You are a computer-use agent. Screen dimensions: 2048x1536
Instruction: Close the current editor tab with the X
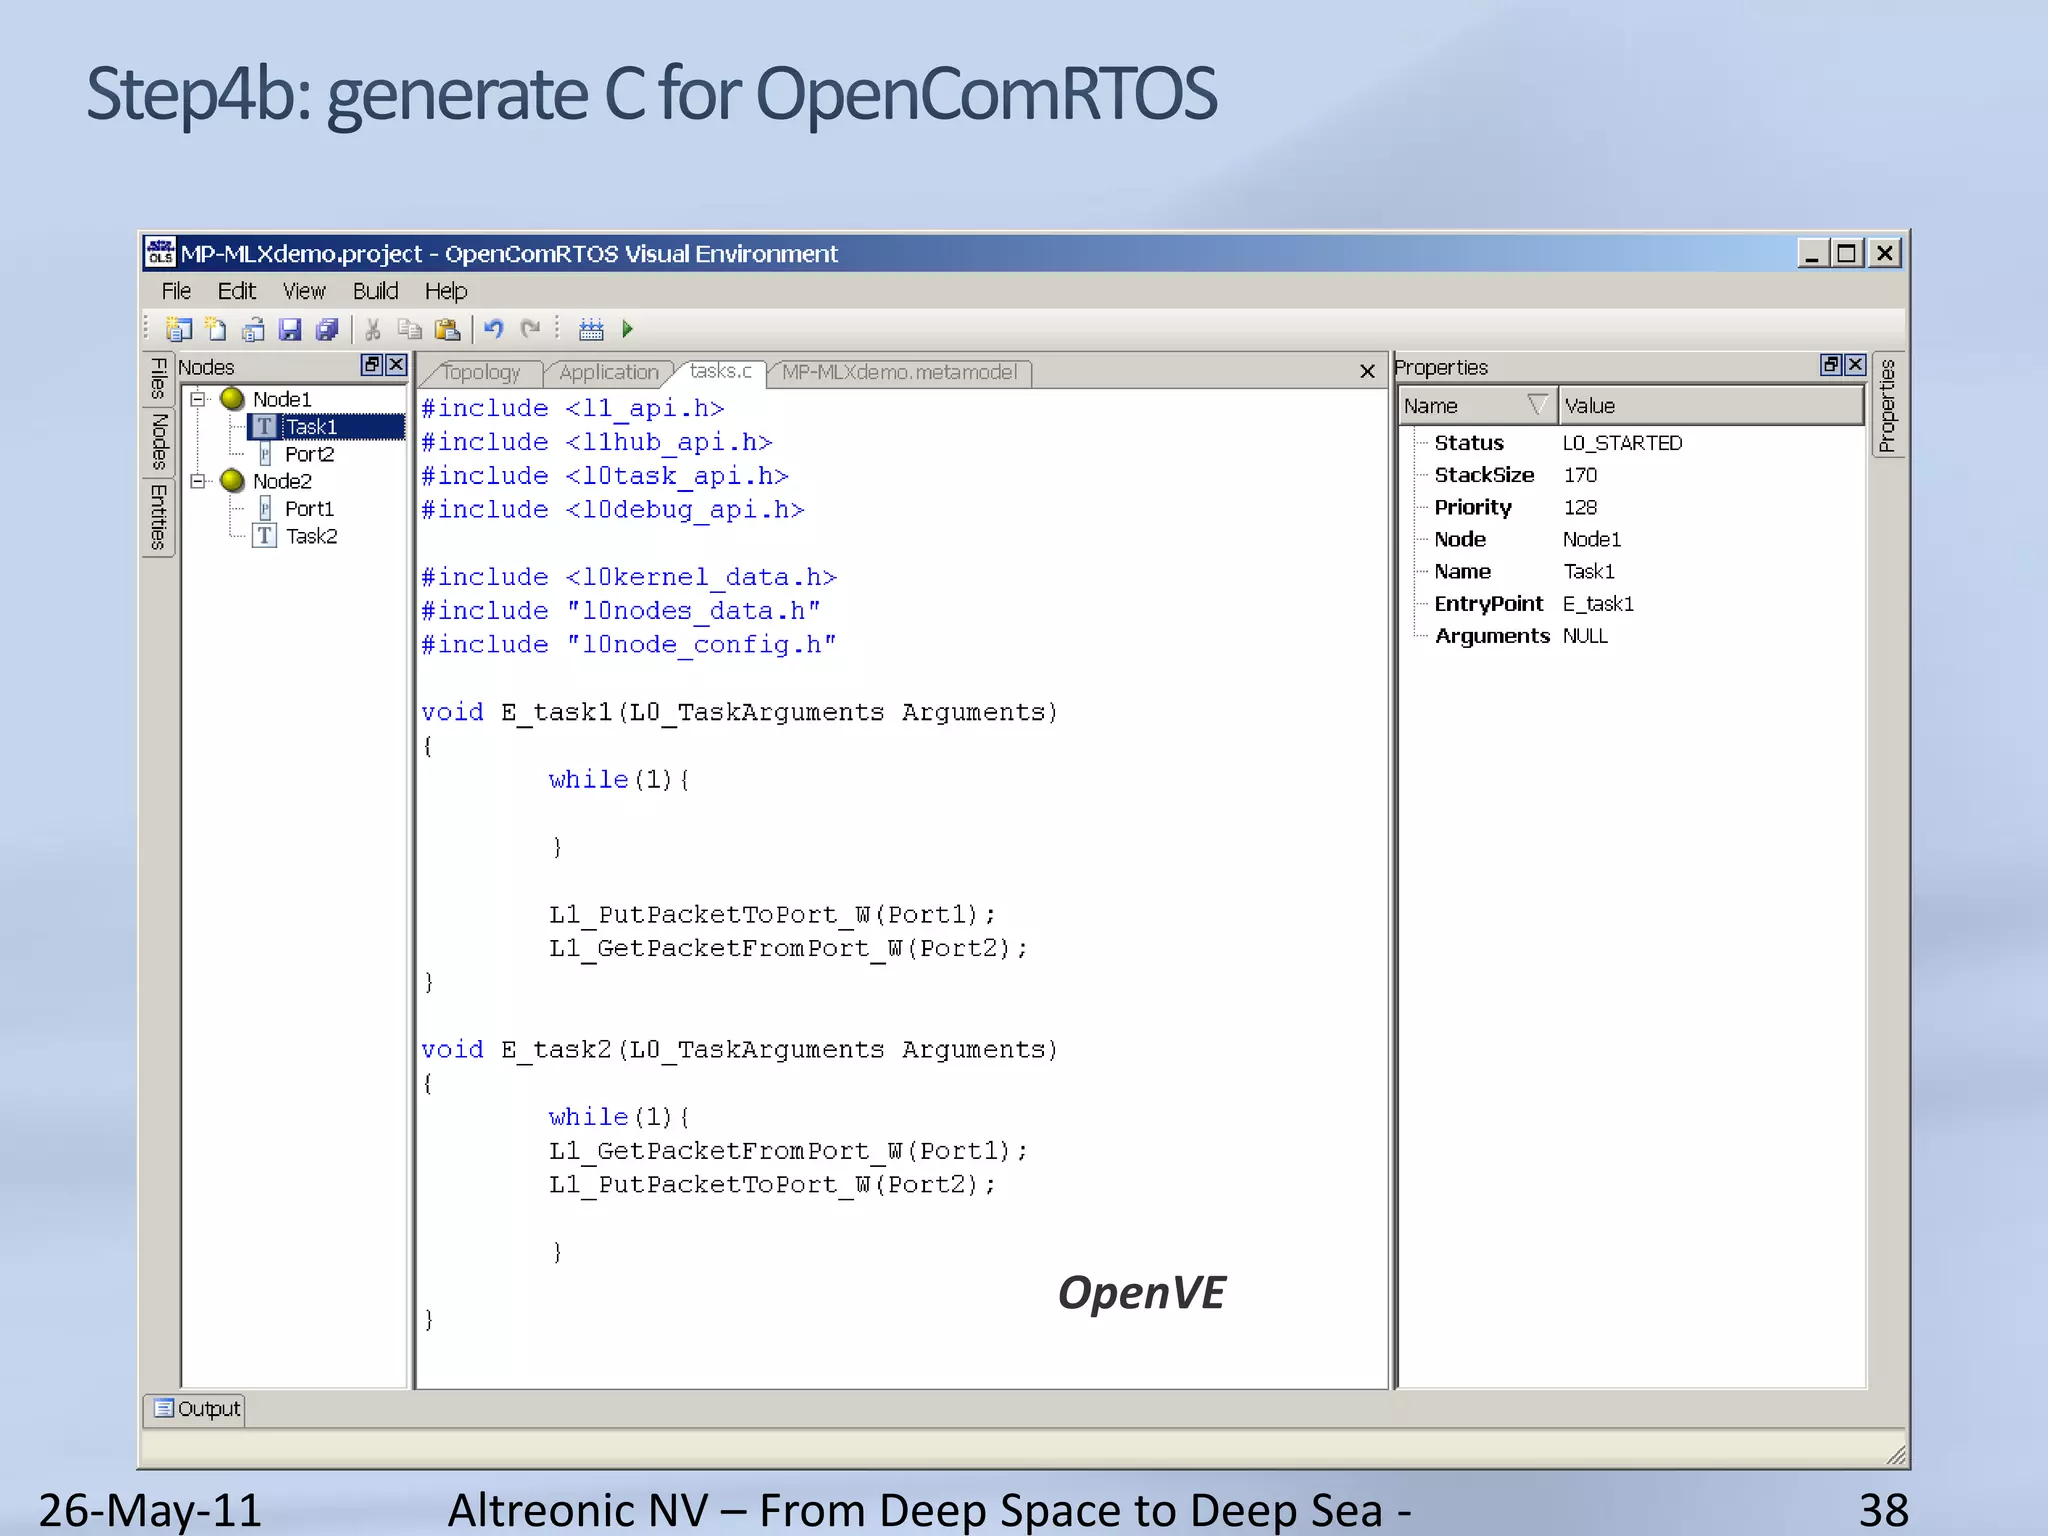pyautogui.click(x=1367, y=372)
